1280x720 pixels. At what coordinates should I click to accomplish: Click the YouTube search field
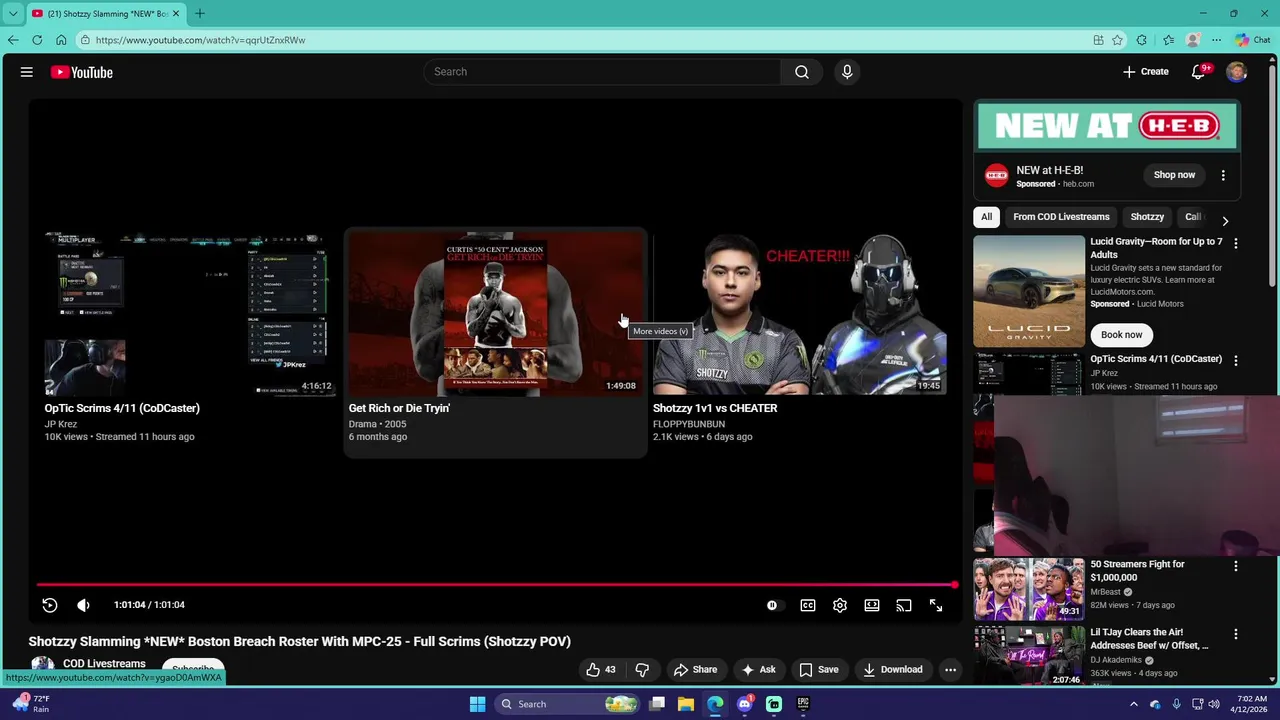click(602, 72)
